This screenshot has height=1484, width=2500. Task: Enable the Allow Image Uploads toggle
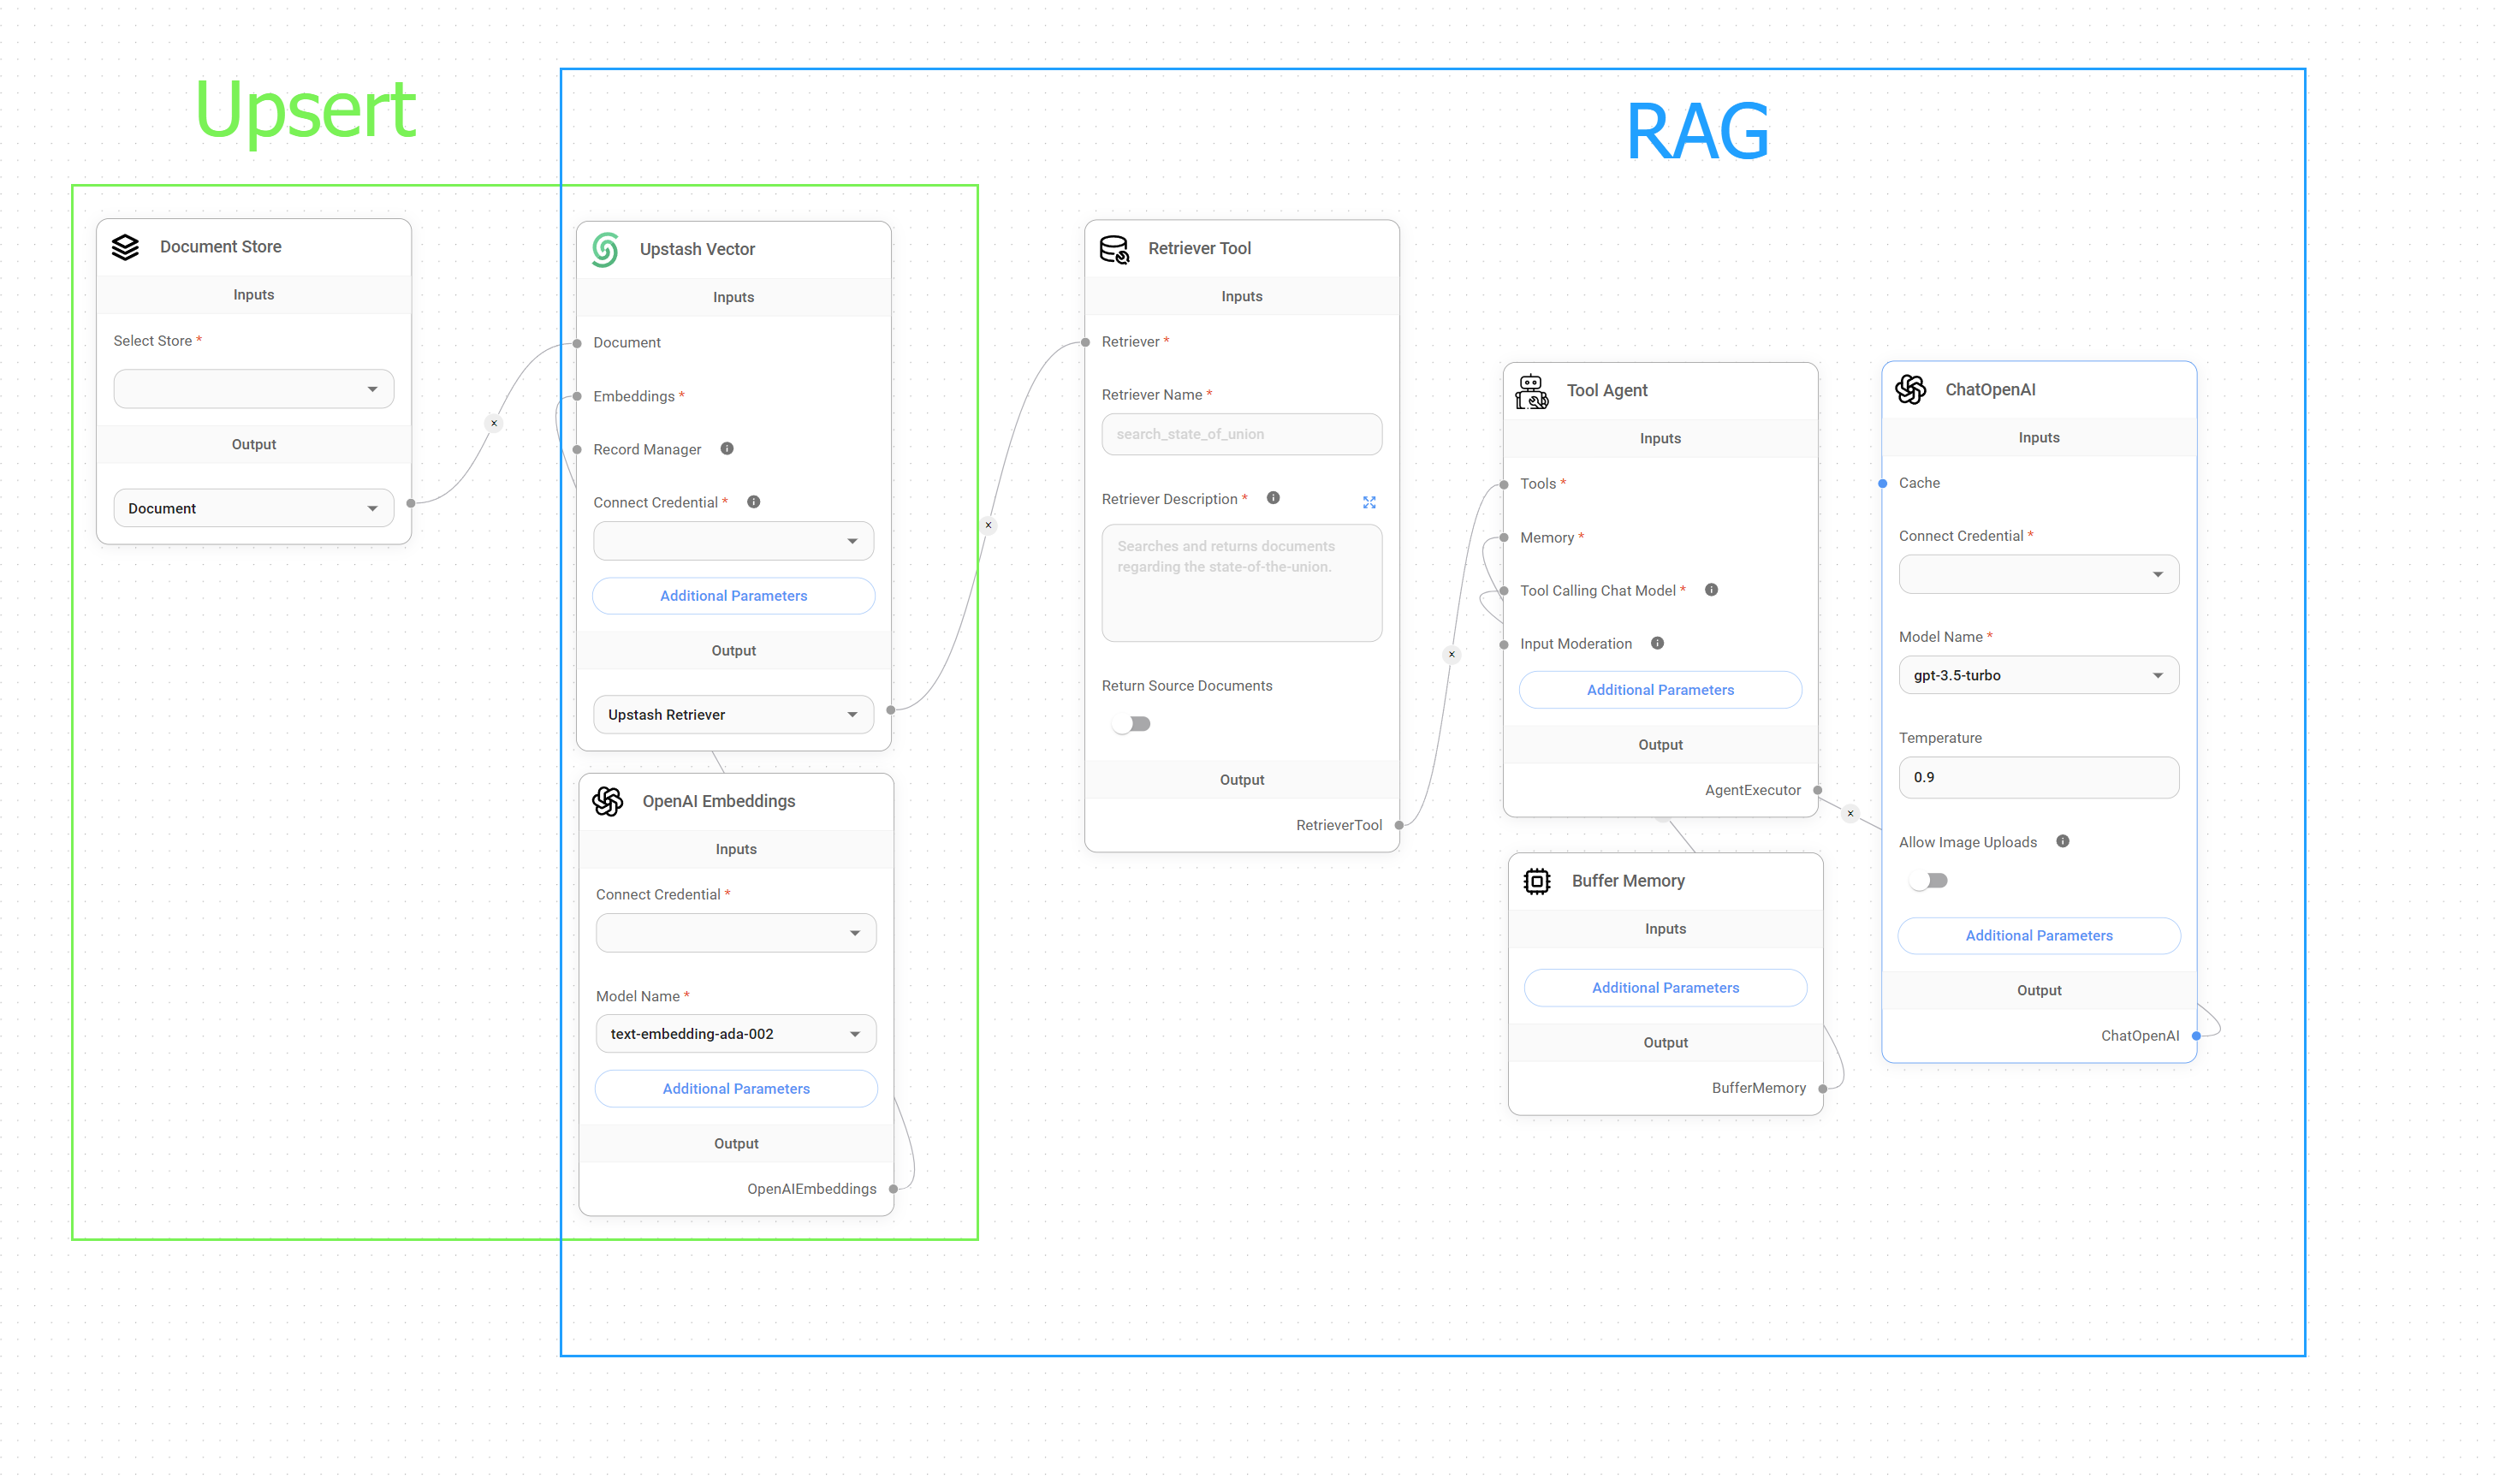tap(1929, 880)
